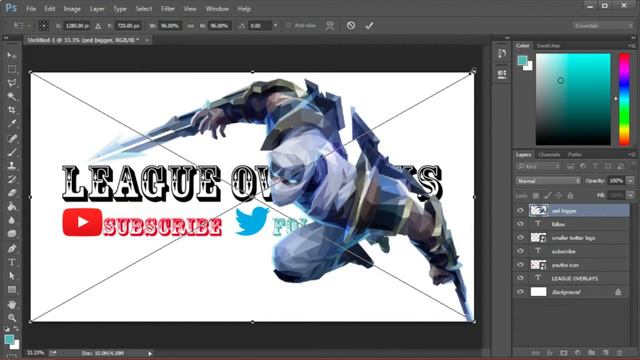Hide the 'follow' text layer
Viewport: 640px width, 360px height.
pos(520,224)
